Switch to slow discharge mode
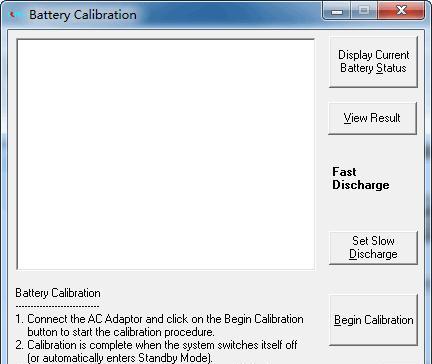Screen dimensions: 432x364 (373, 247)
